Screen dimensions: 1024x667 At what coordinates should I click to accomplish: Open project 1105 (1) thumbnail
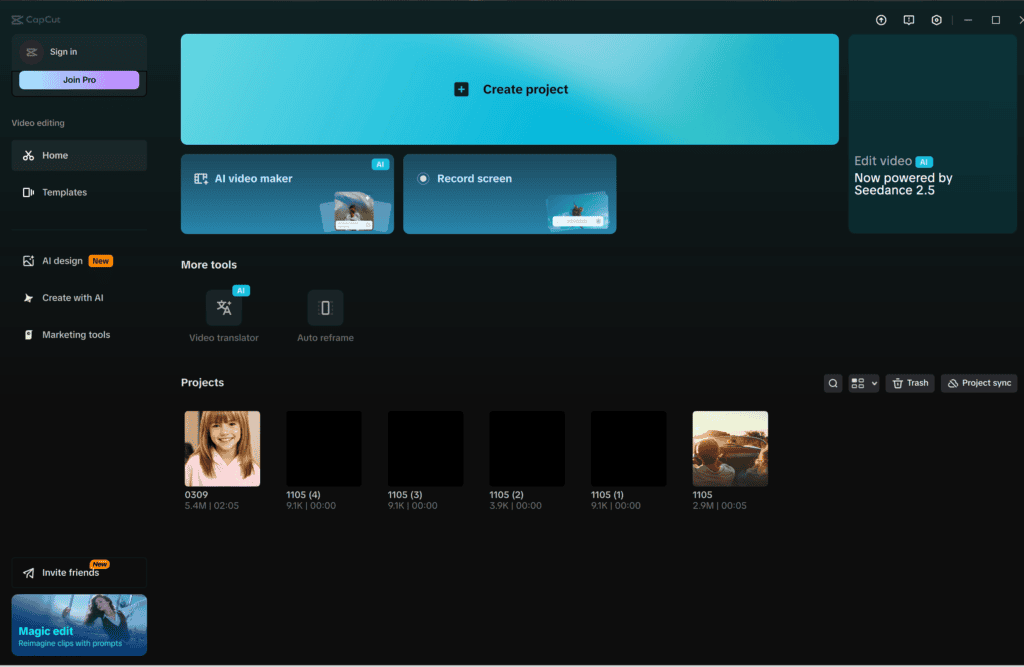629,449
